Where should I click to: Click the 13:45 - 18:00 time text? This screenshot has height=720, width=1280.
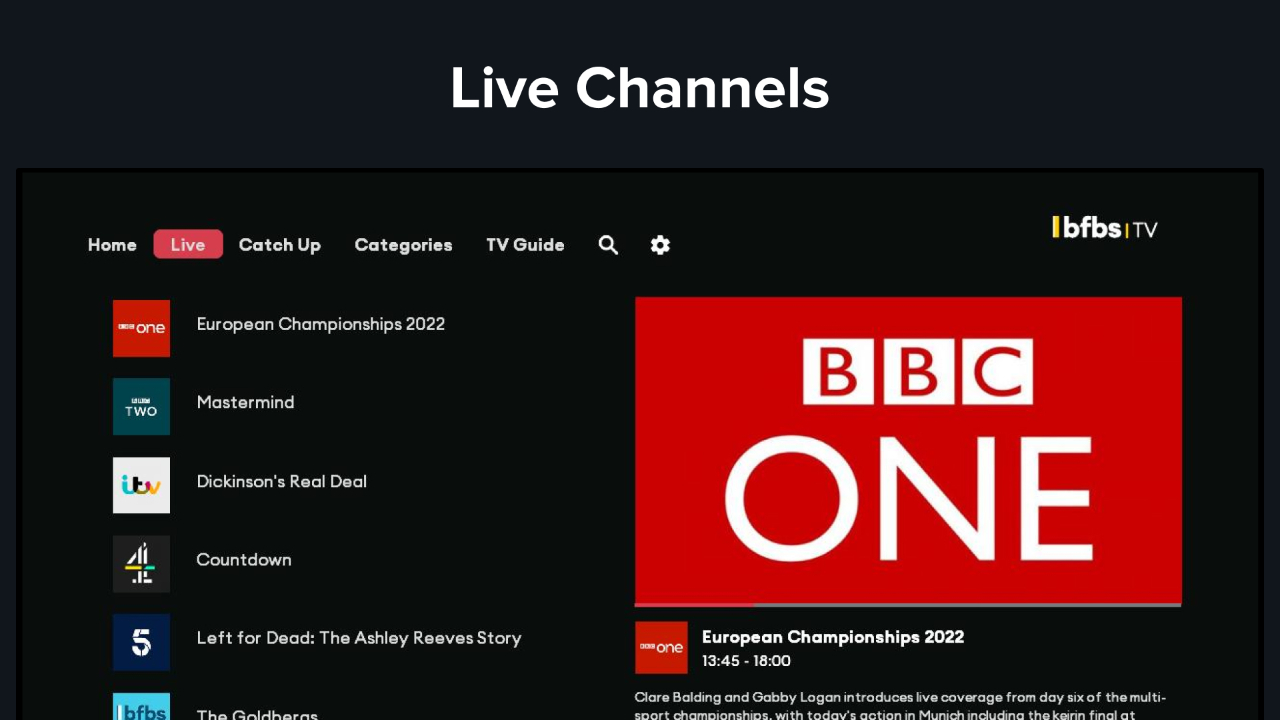[746, 661]
